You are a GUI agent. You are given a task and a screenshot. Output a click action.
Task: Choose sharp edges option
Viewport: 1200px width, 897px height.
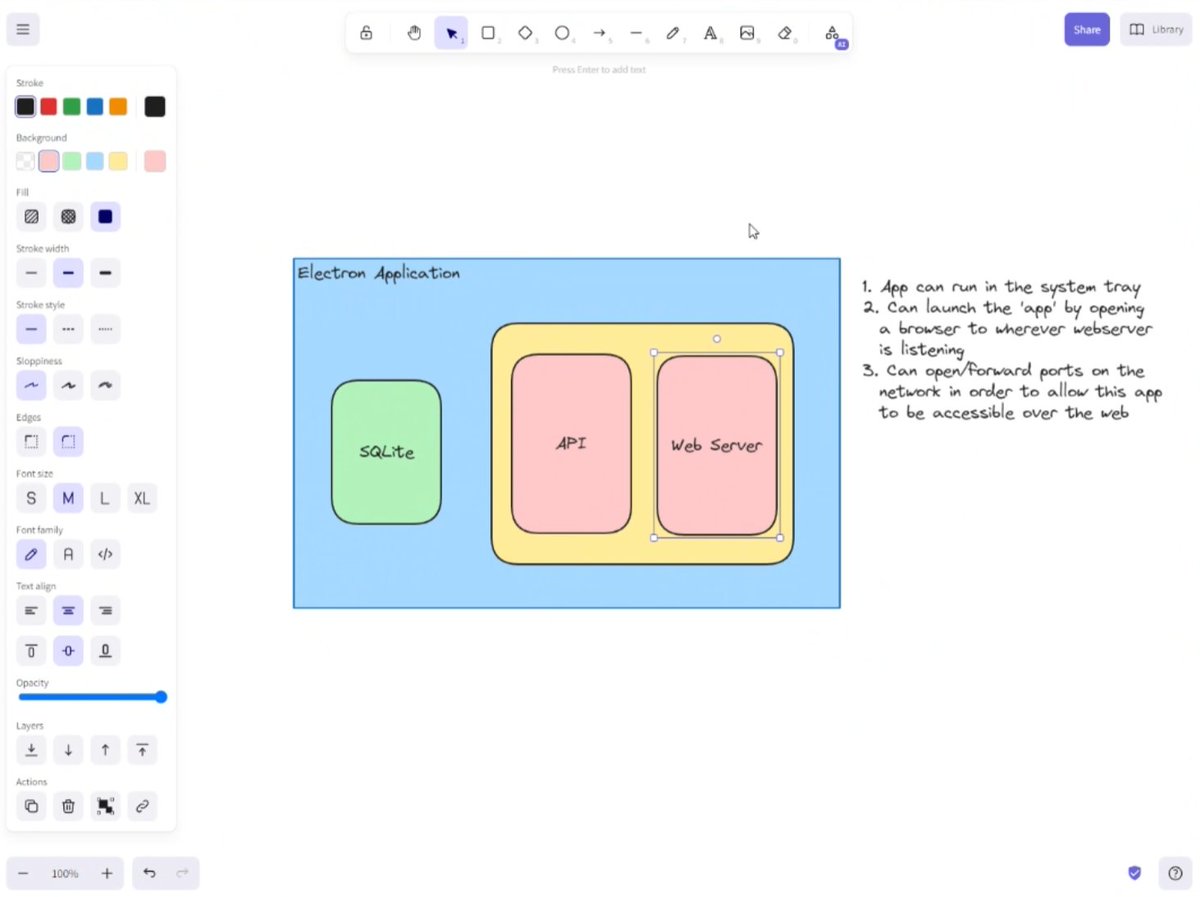click(x=31, y=441)
